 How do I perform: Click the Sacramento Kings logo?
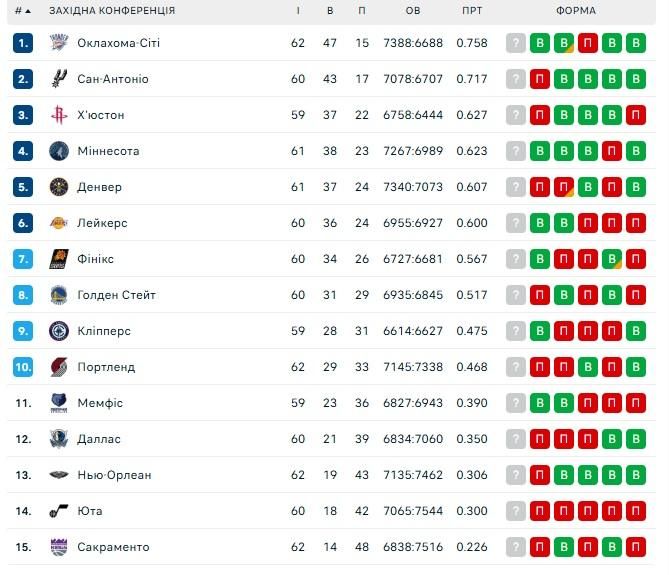click(57, 547)
